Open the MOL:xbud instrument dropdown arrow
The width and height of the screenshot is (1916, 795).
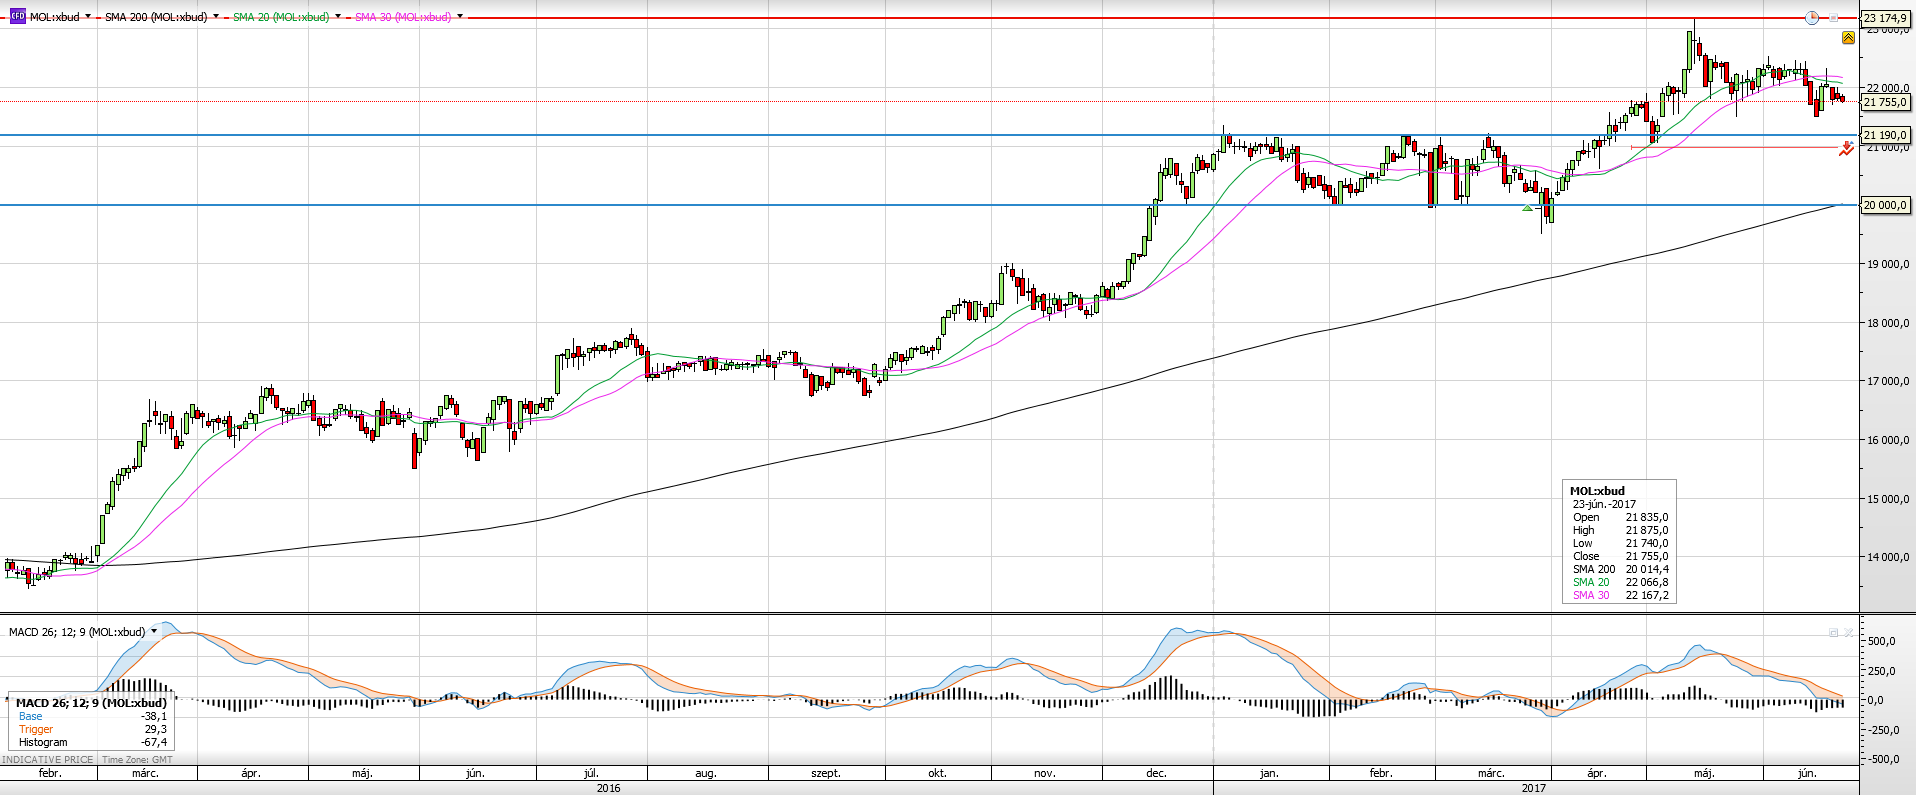tap(88, 17)
